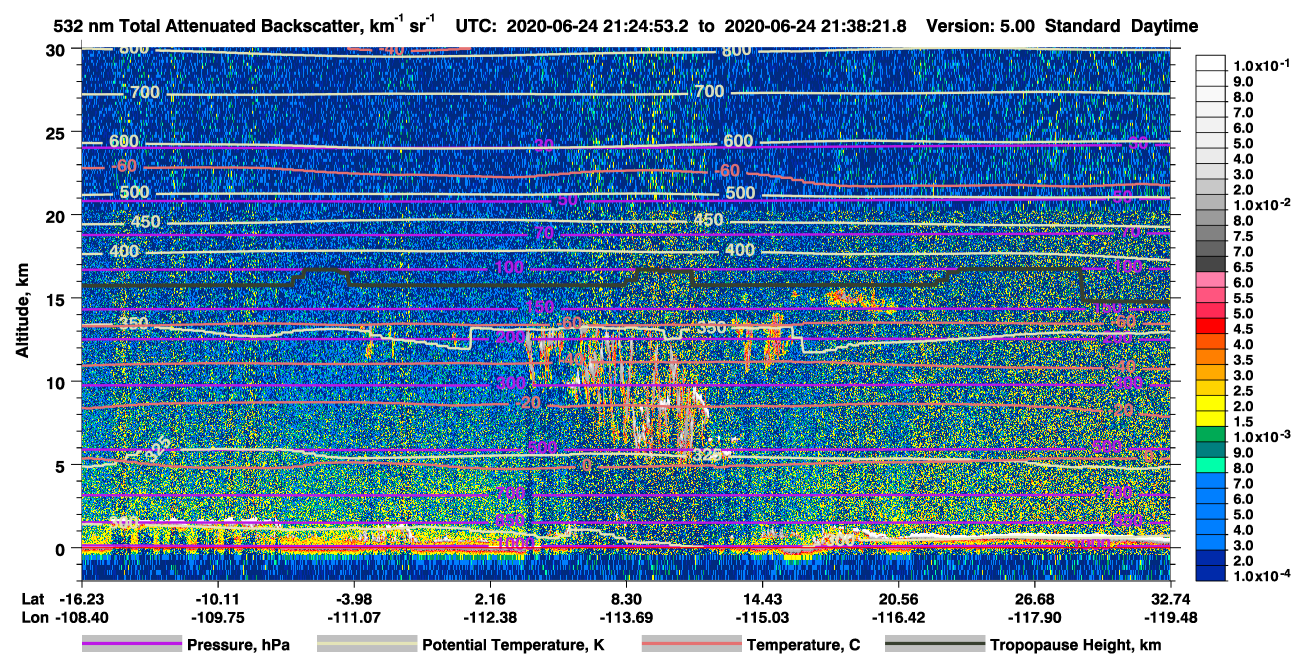Click longitude value '-109.75'
The image size is (1300, 667).
[217, 617]
